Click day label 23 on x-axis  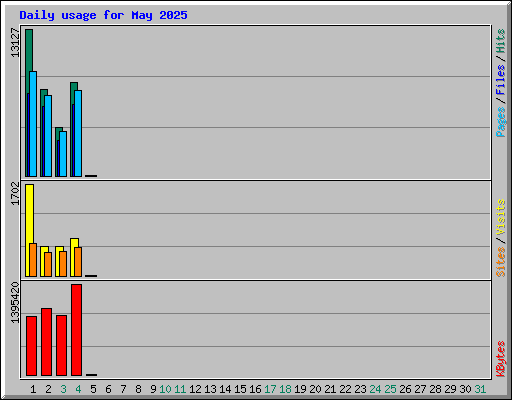360,389
